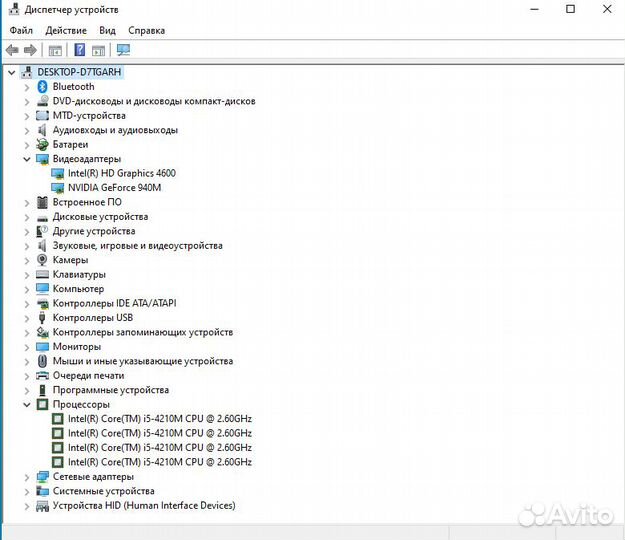Open the Действие menu

(66, 30)
